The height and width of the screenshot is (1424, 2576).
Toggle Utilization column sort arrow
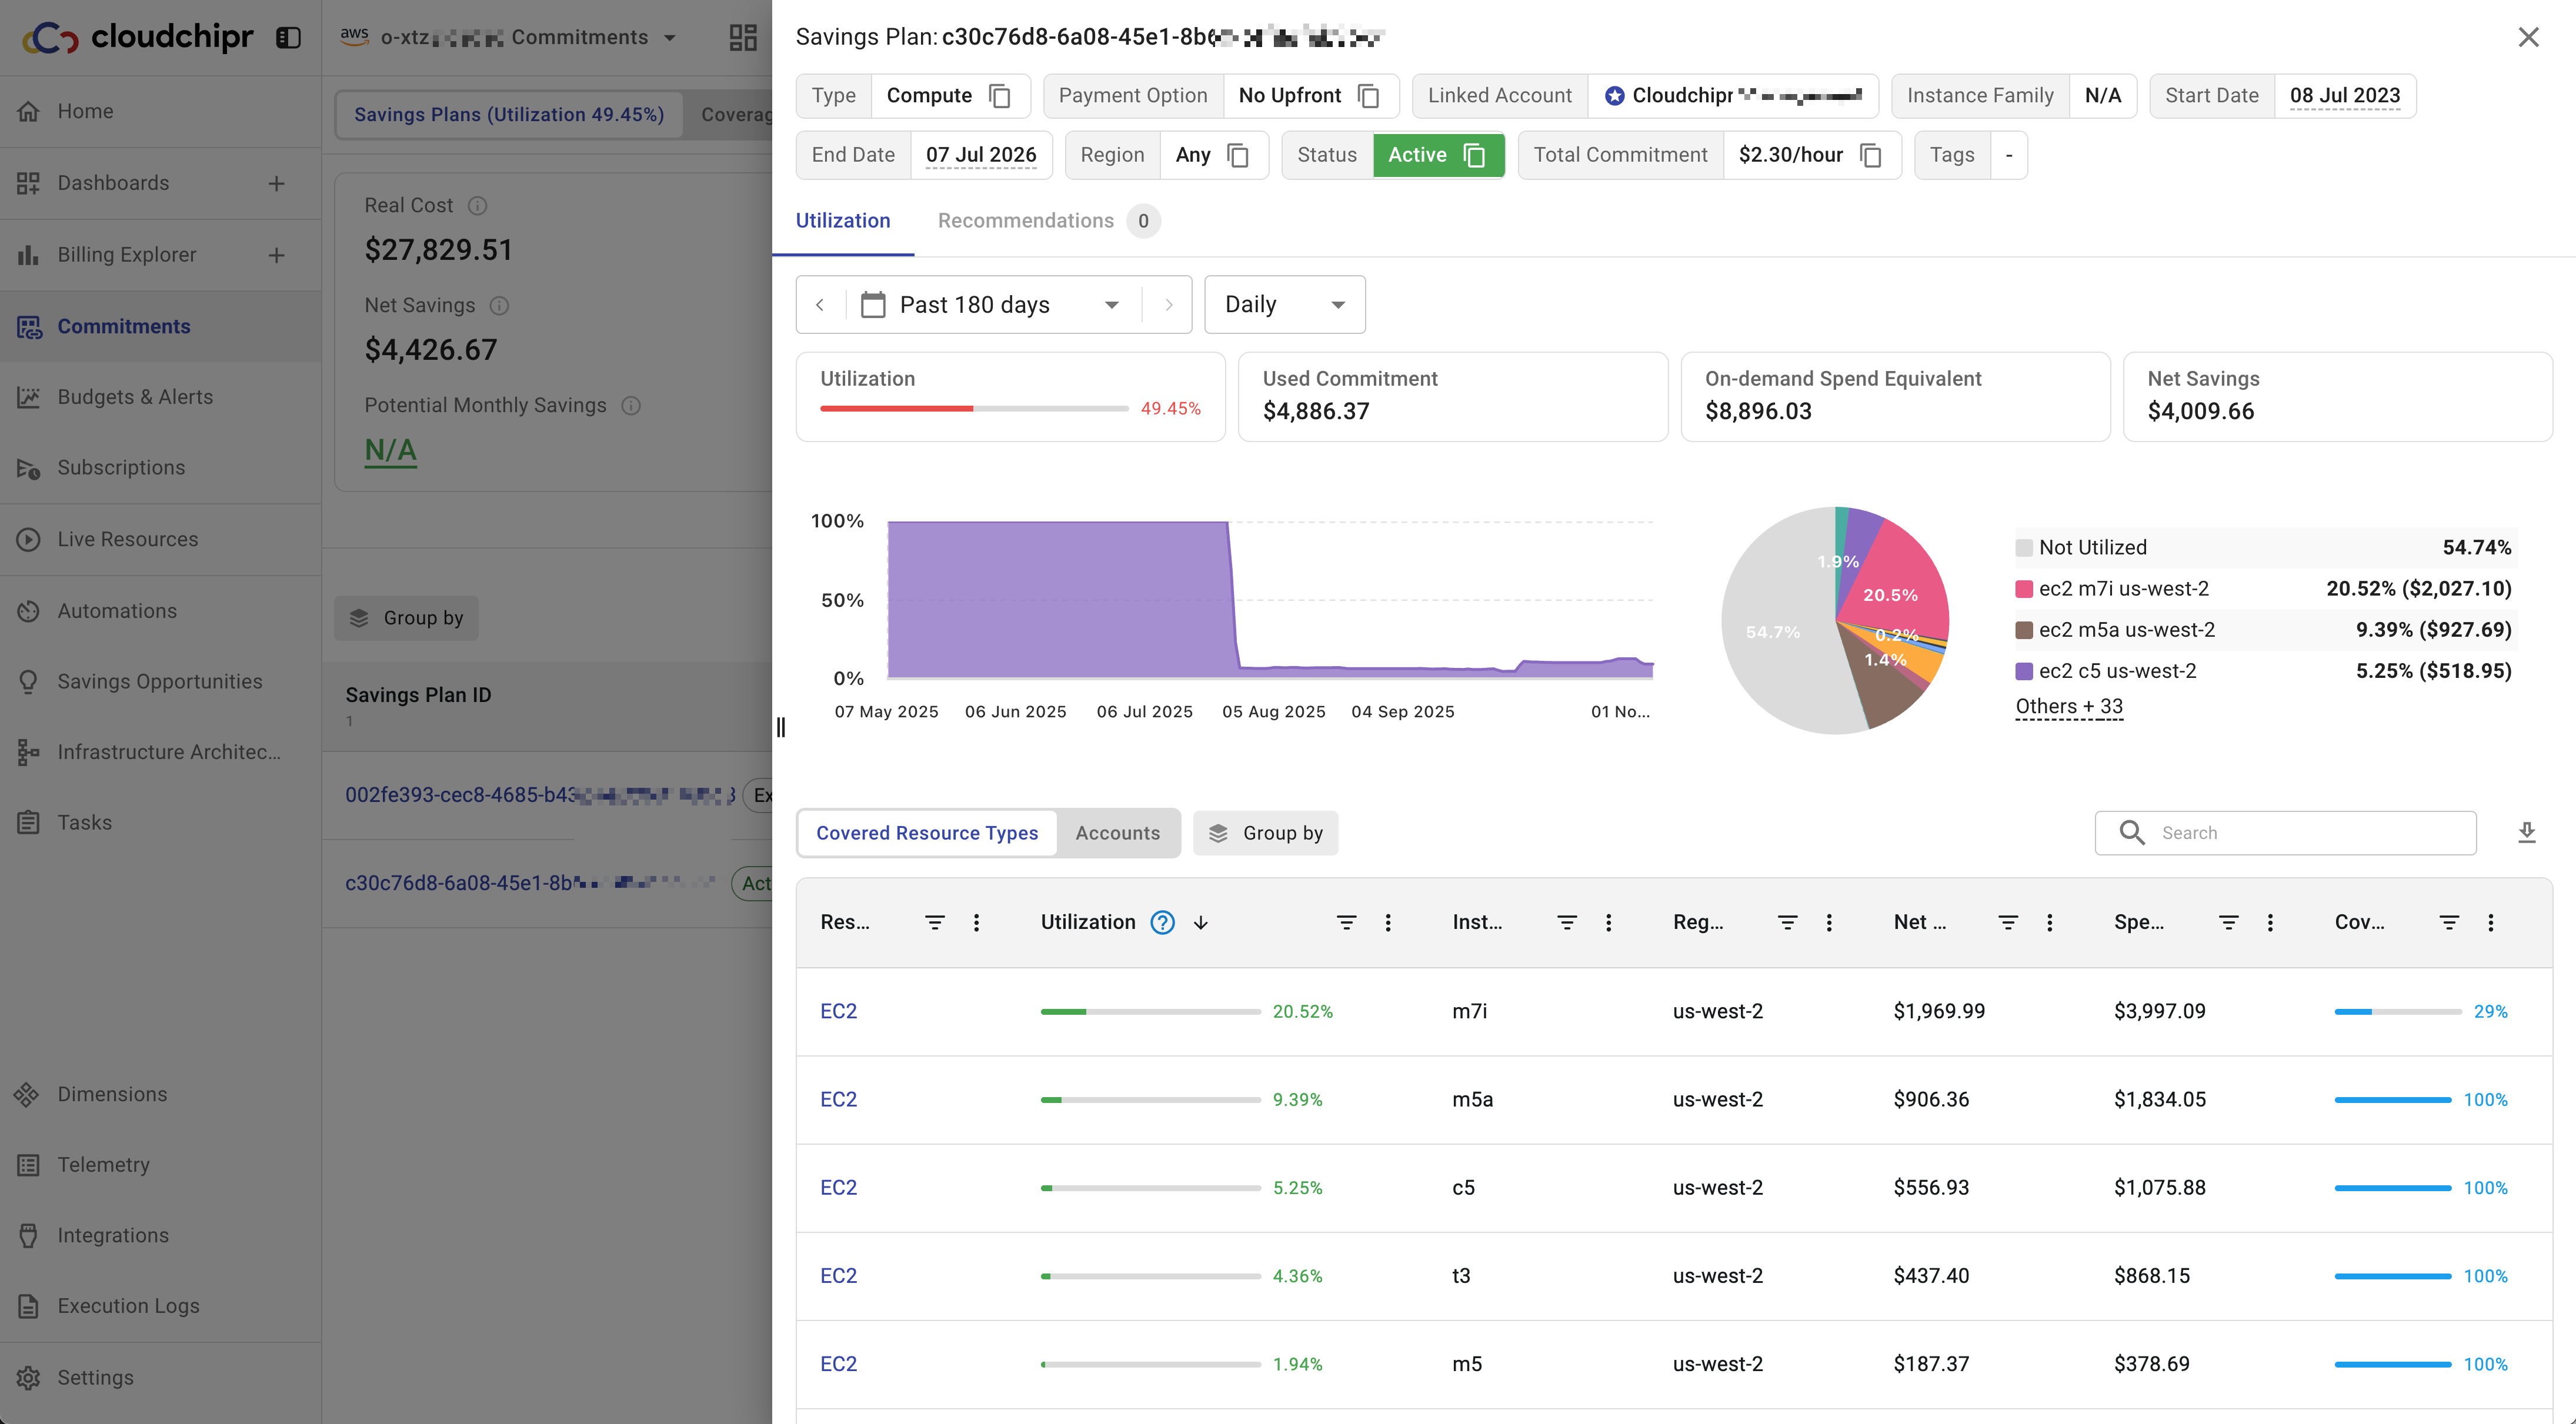point(1201,922)
